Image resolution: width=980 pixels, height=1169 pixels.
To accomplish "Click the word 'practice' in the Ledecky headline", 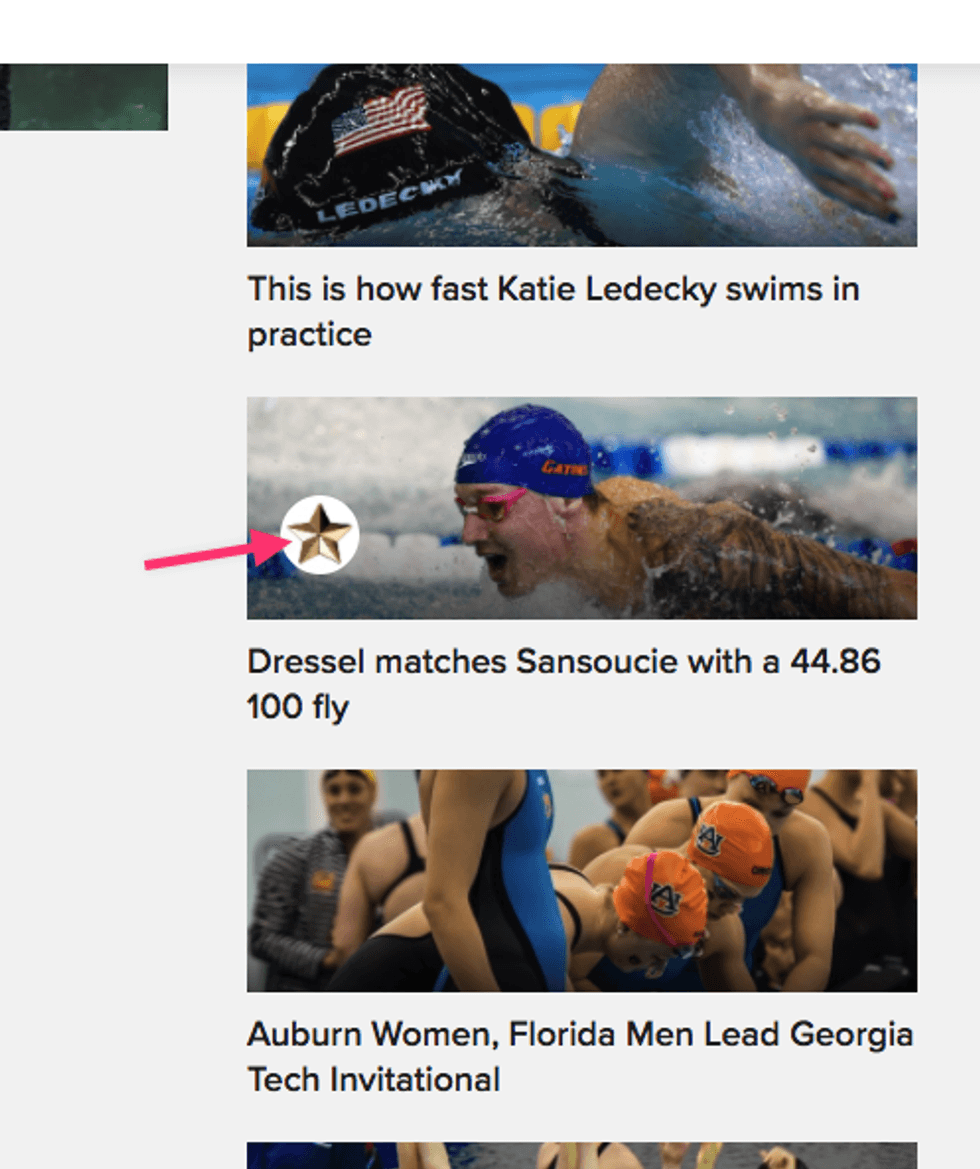I will click(x=310, y=335).
